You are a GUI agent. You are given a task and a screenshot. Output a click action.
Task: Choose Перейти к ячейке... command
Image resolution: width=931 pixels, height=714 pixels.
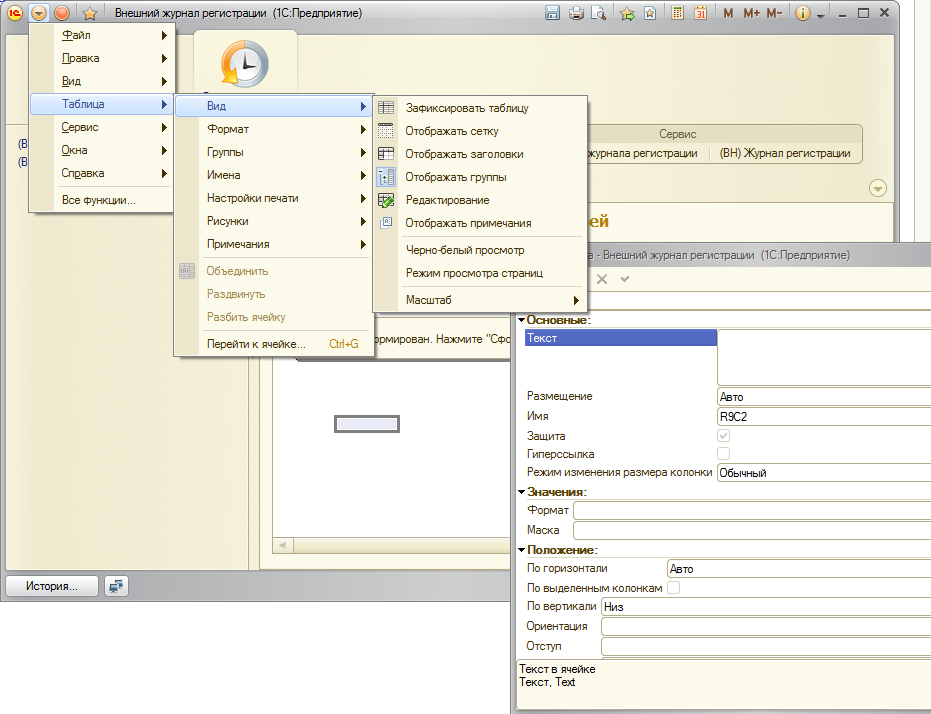click(274, 344)
